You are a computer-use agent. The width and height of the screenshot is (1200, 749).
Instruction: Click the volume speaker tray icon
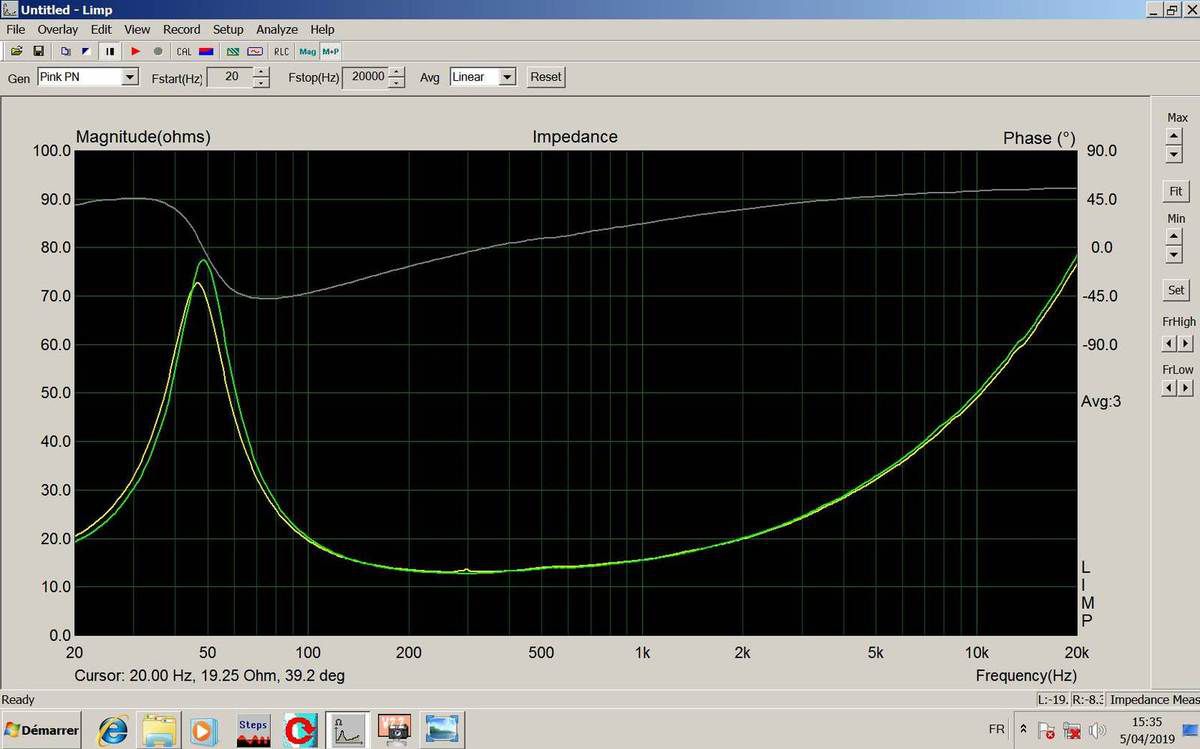click(x=1096, y=730)
